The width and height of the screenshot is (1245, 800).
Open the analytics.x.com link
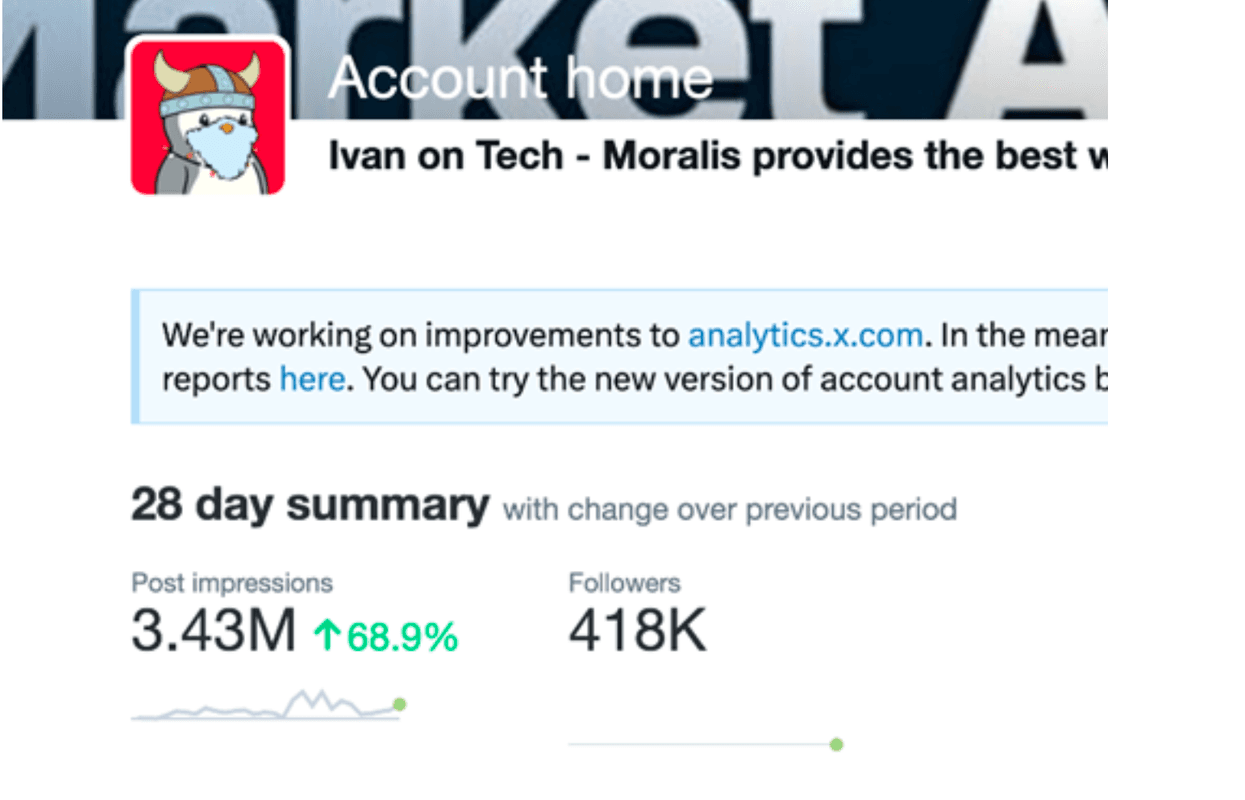[x=805, y=335]
